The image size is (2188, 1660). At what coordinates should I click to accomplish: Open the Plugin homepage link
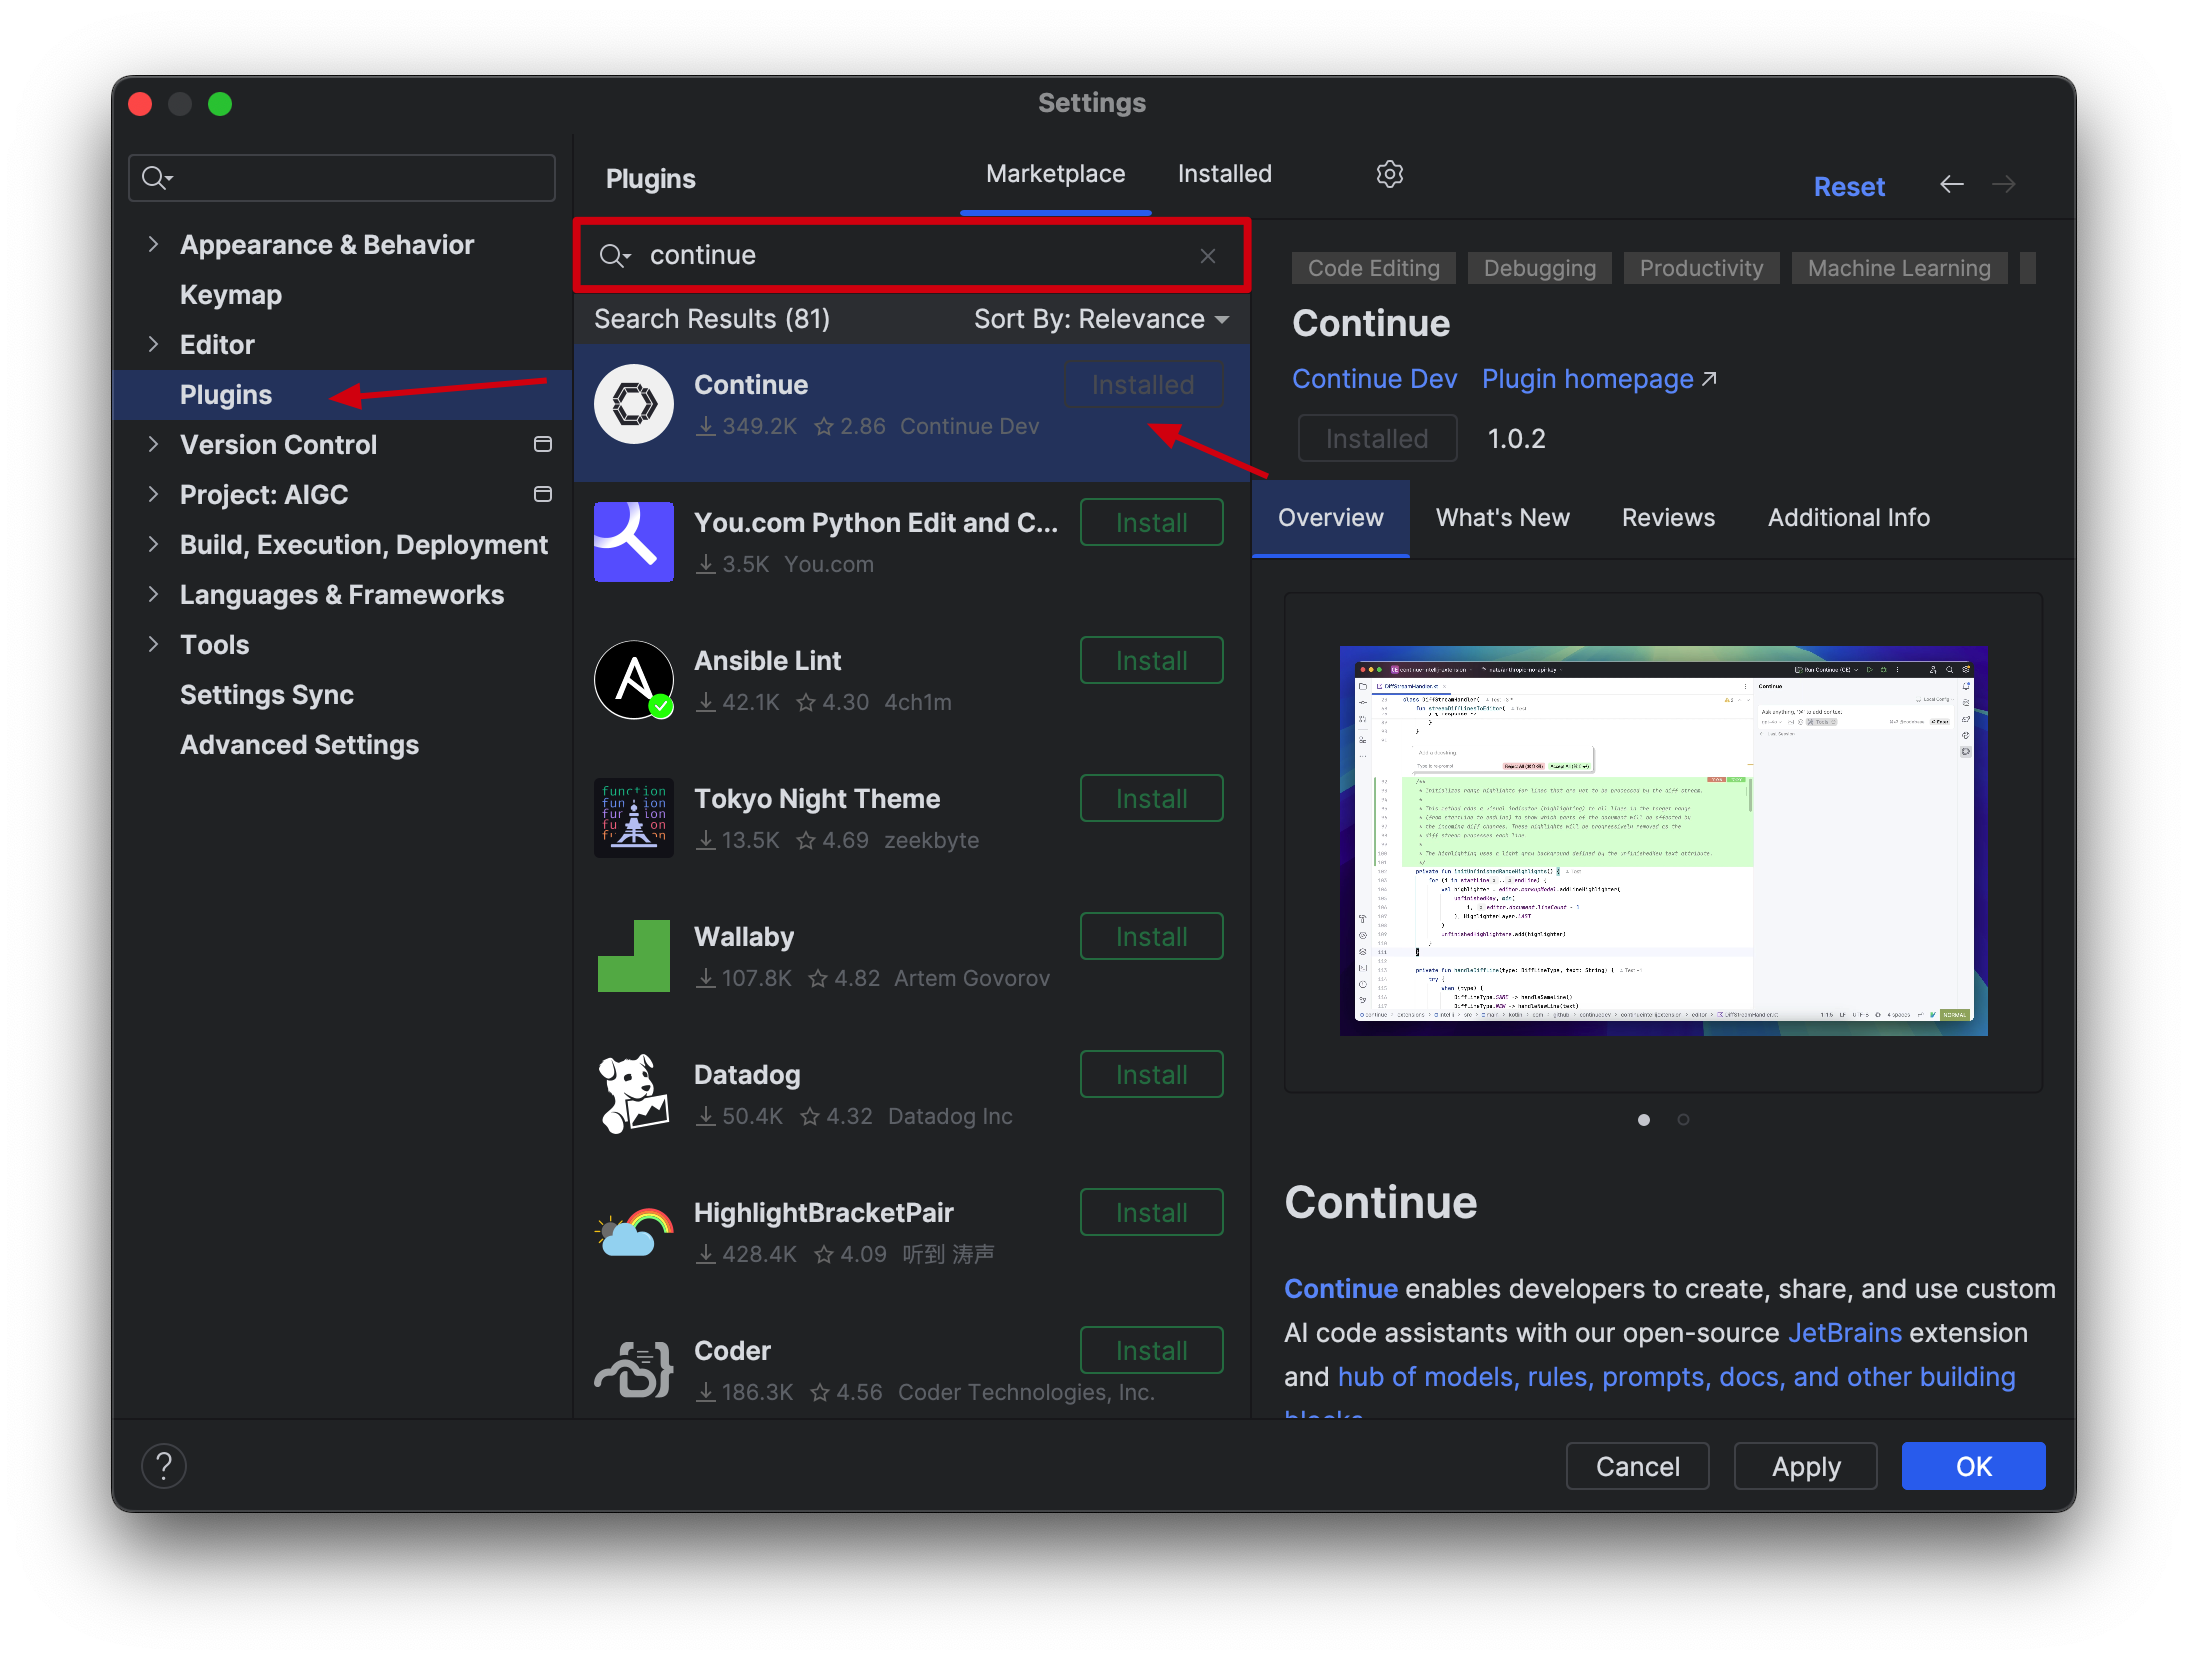(1598, 379)
